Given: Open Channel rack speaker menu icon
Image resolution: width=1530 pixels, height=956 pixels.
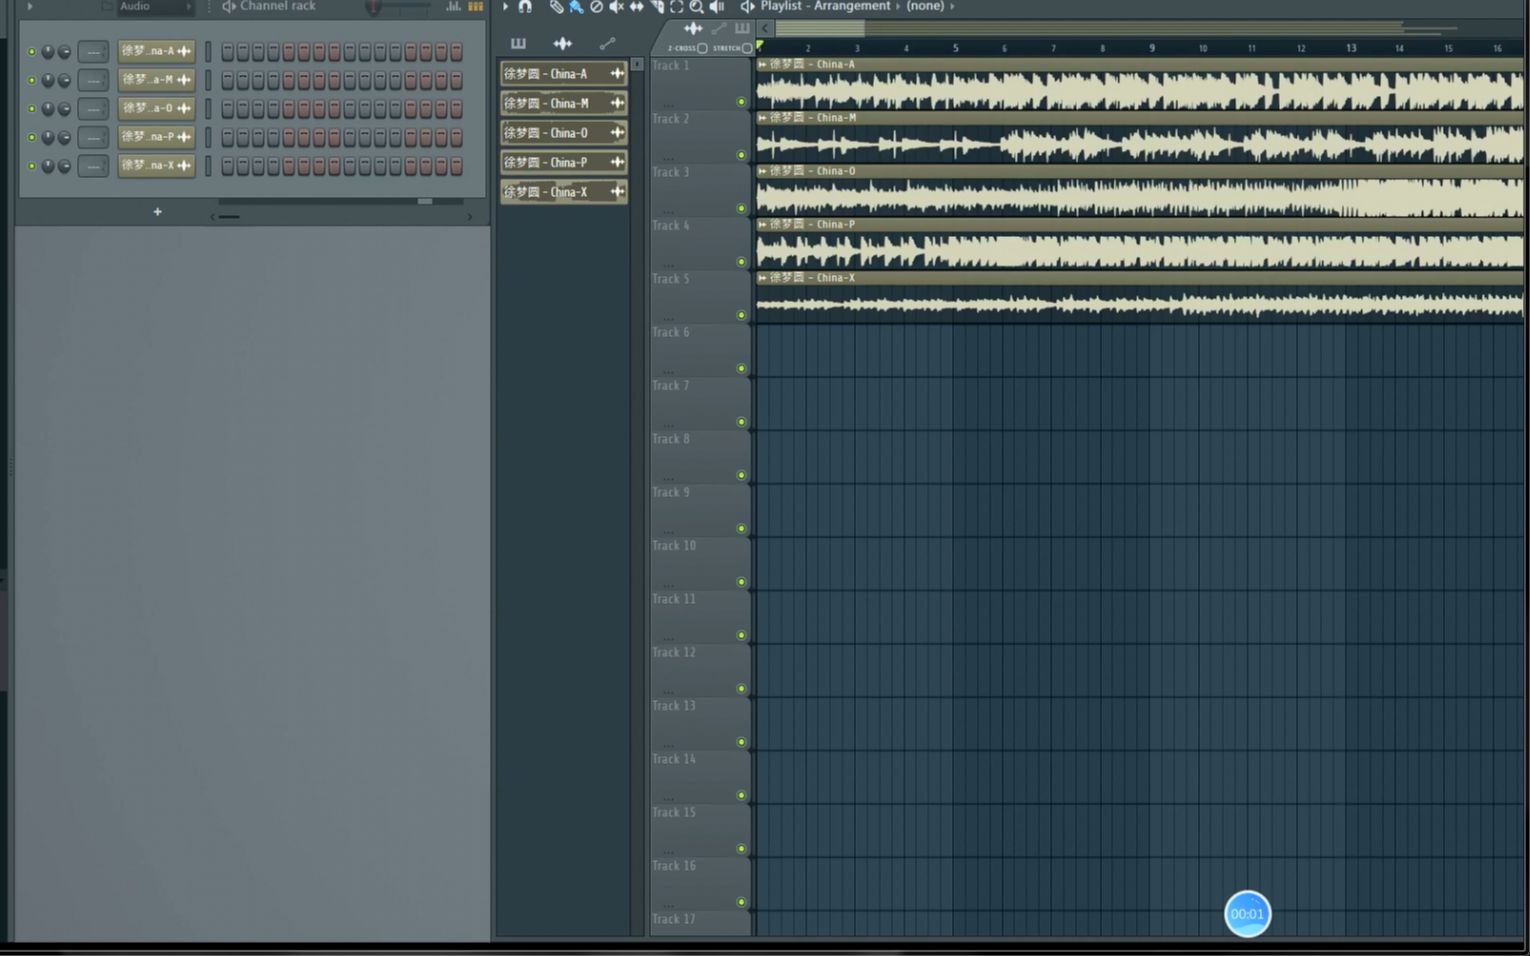Looking at the screenshot, I should pos(229,6).
